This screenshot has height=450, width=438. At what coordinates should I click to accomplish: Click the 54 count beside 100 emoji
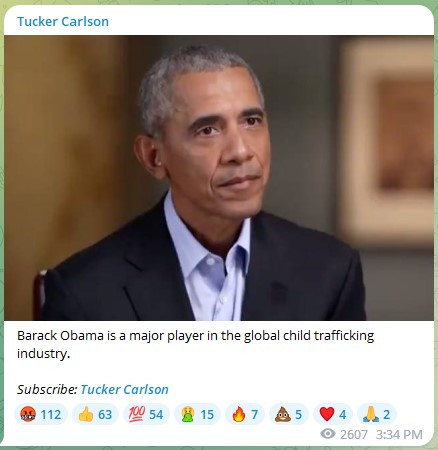[156, 415]
